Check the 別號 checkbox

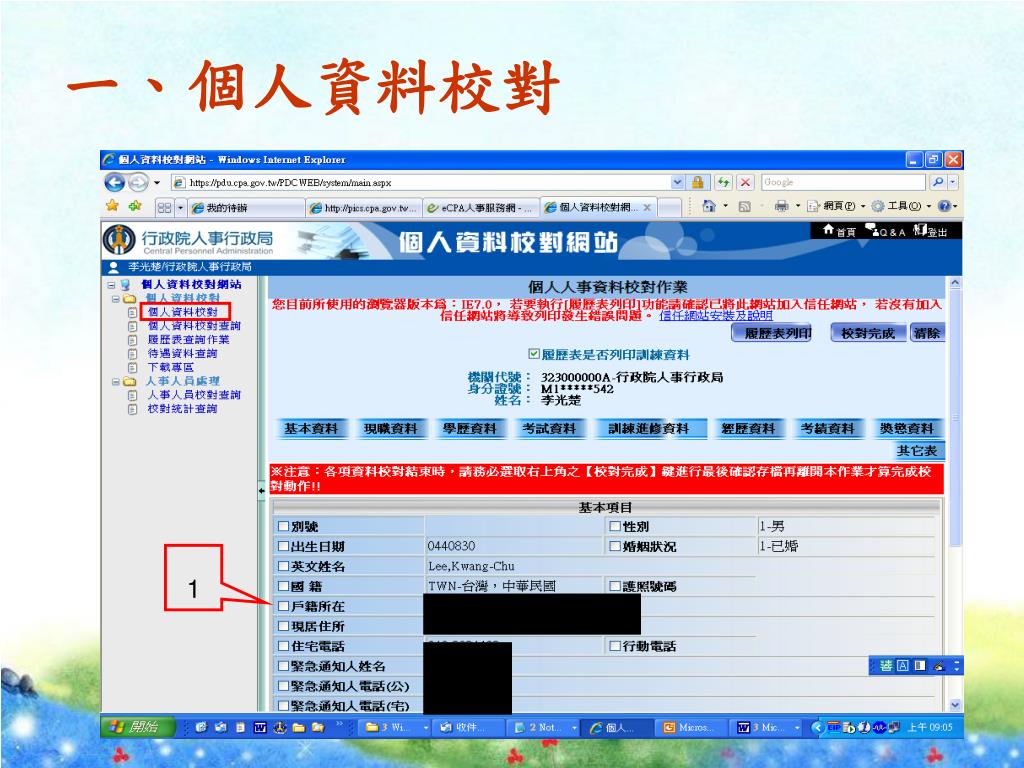pos(283,526)
